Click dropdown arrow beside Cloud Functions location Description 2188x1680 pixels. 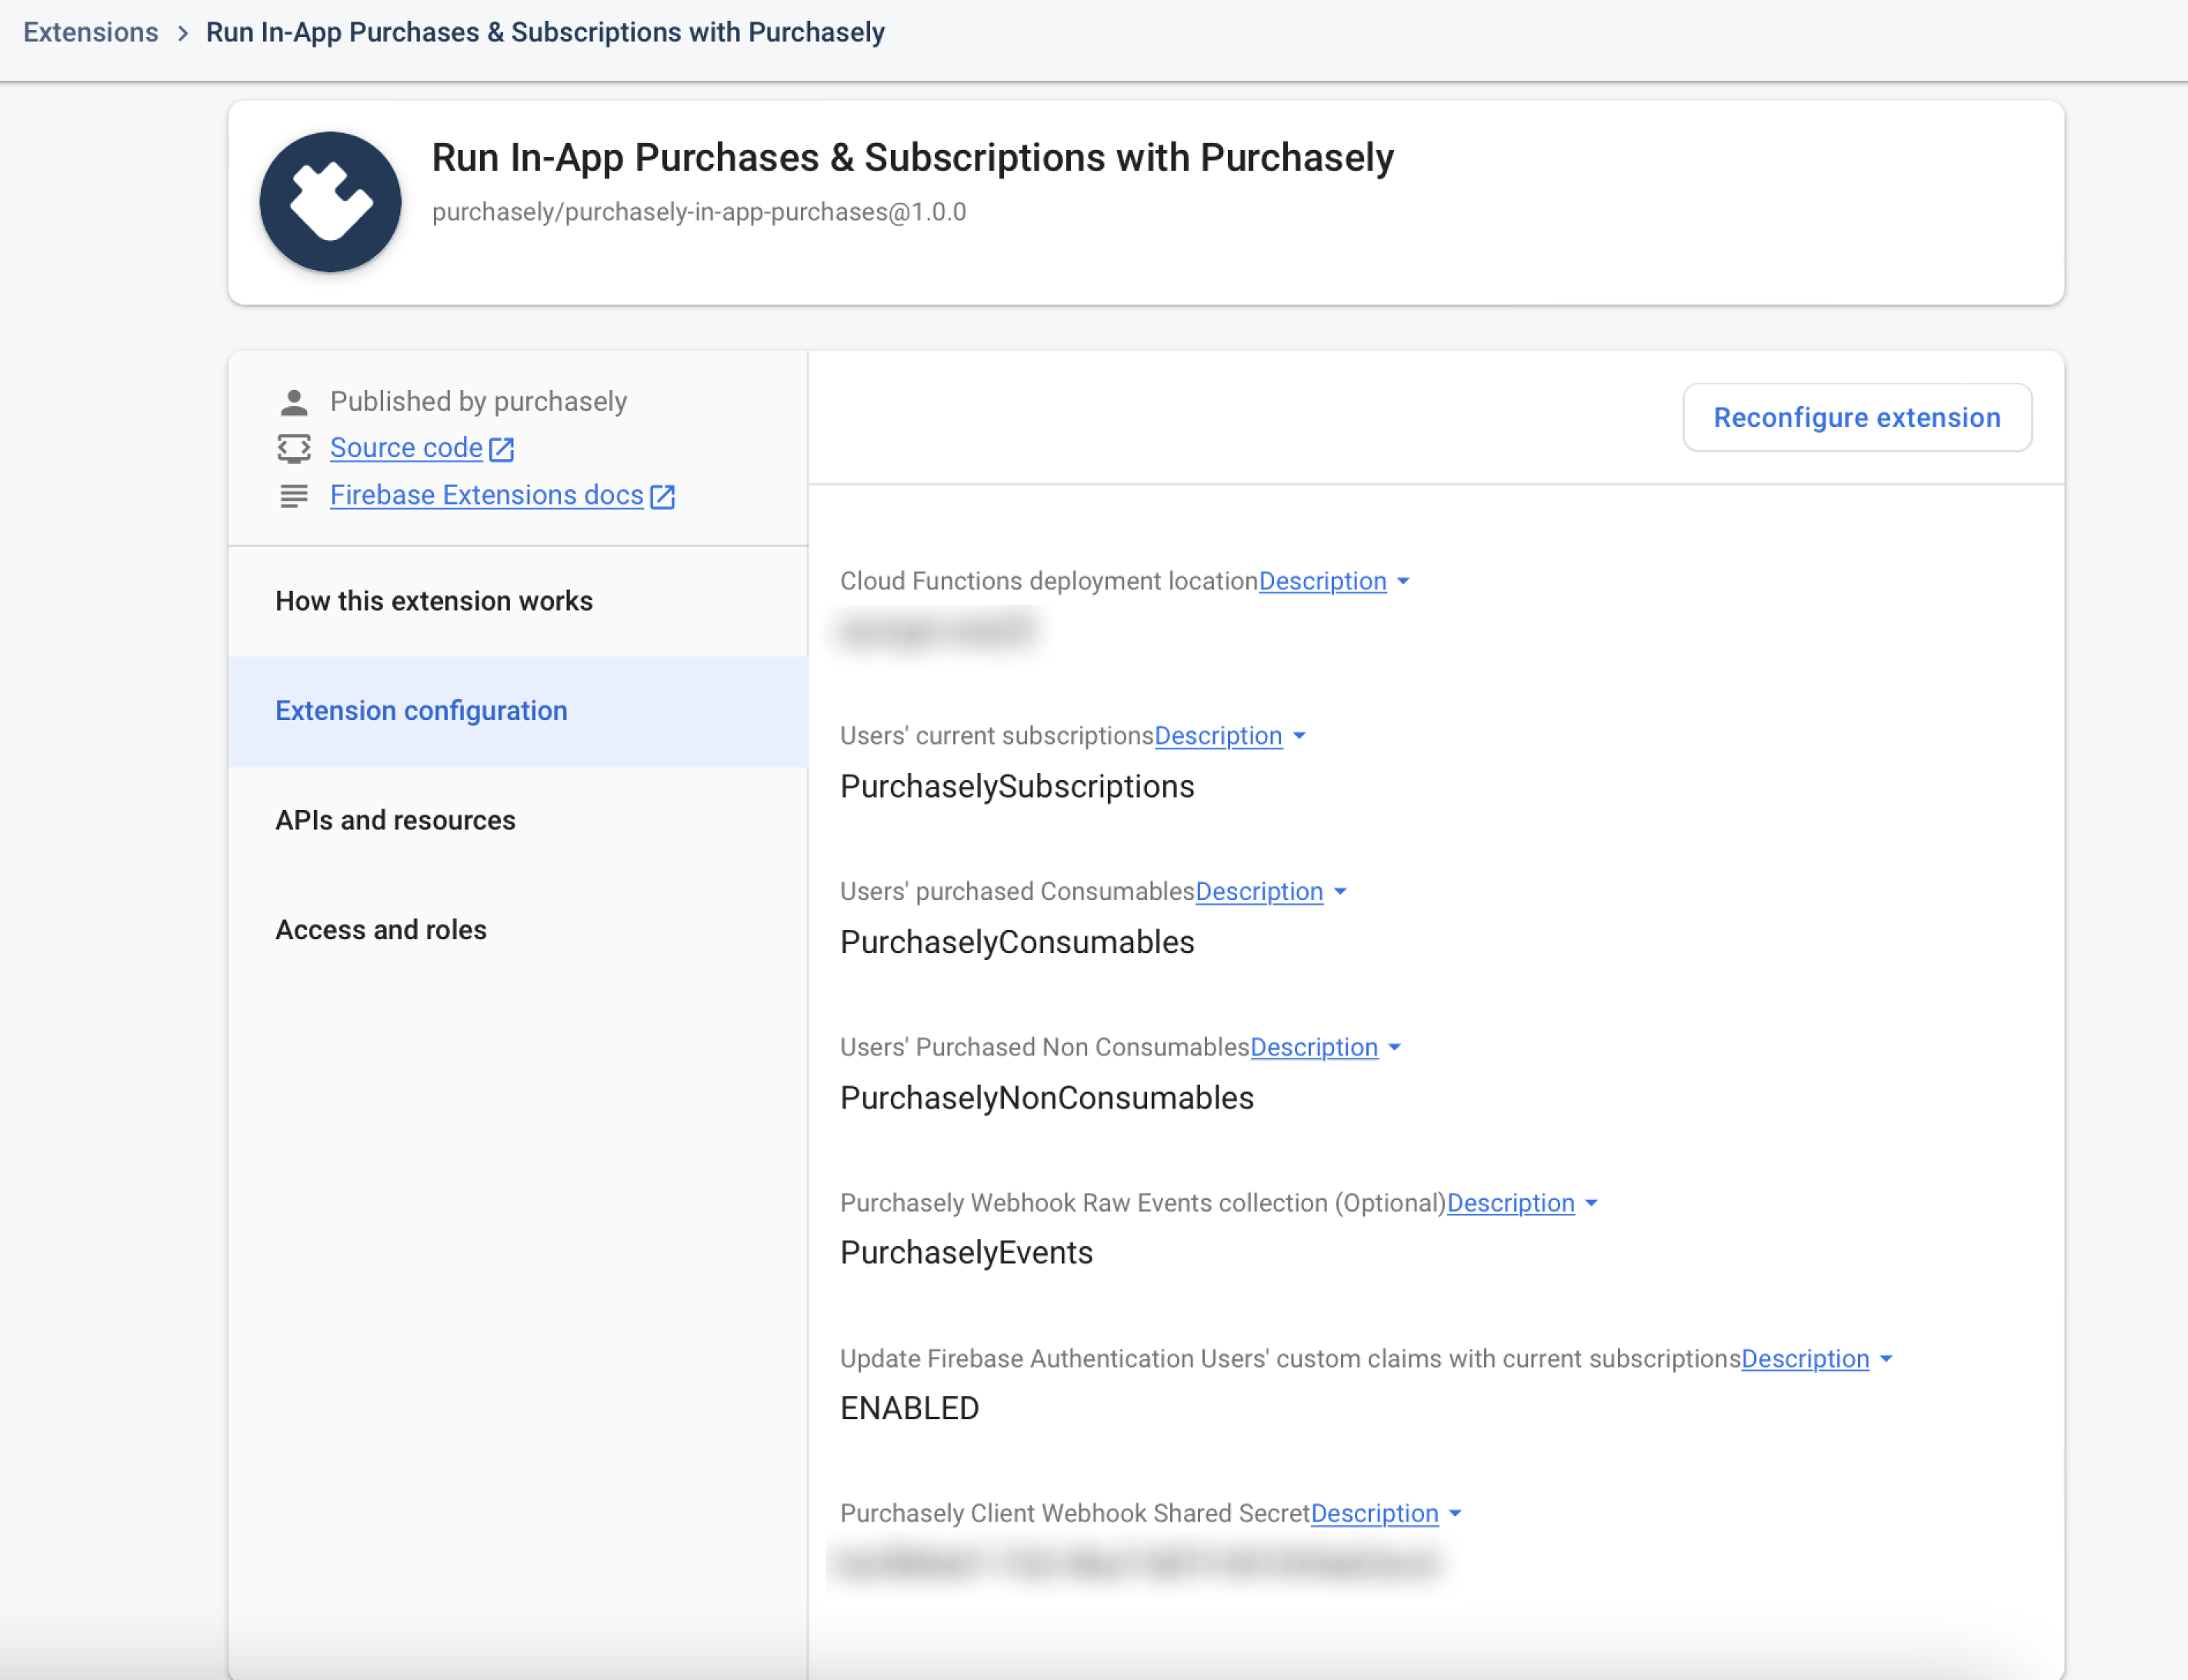click(1403, 581)
